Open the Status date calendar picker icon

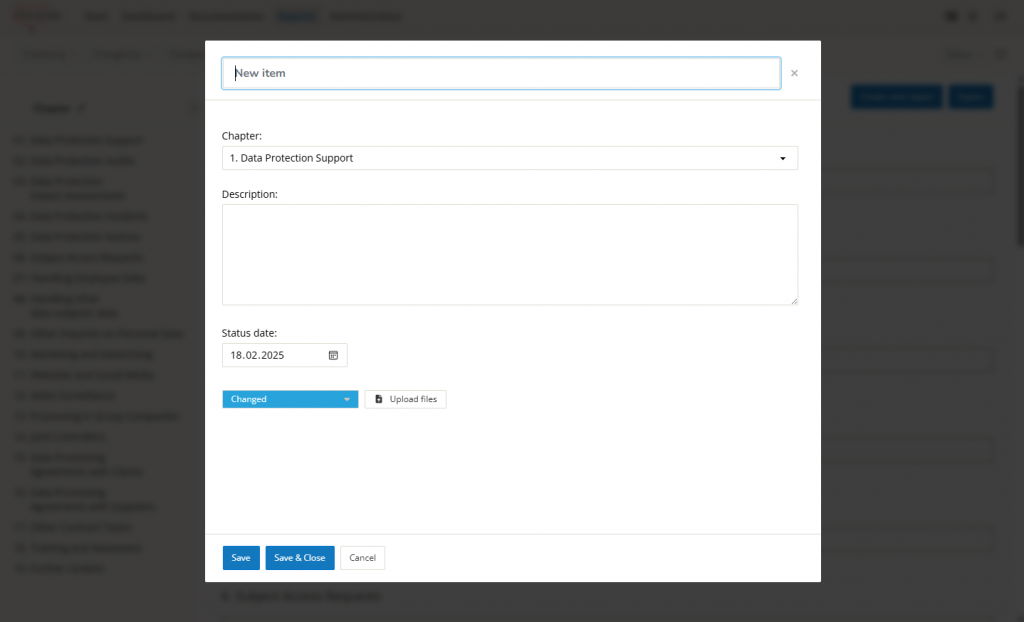pos(333,355)
